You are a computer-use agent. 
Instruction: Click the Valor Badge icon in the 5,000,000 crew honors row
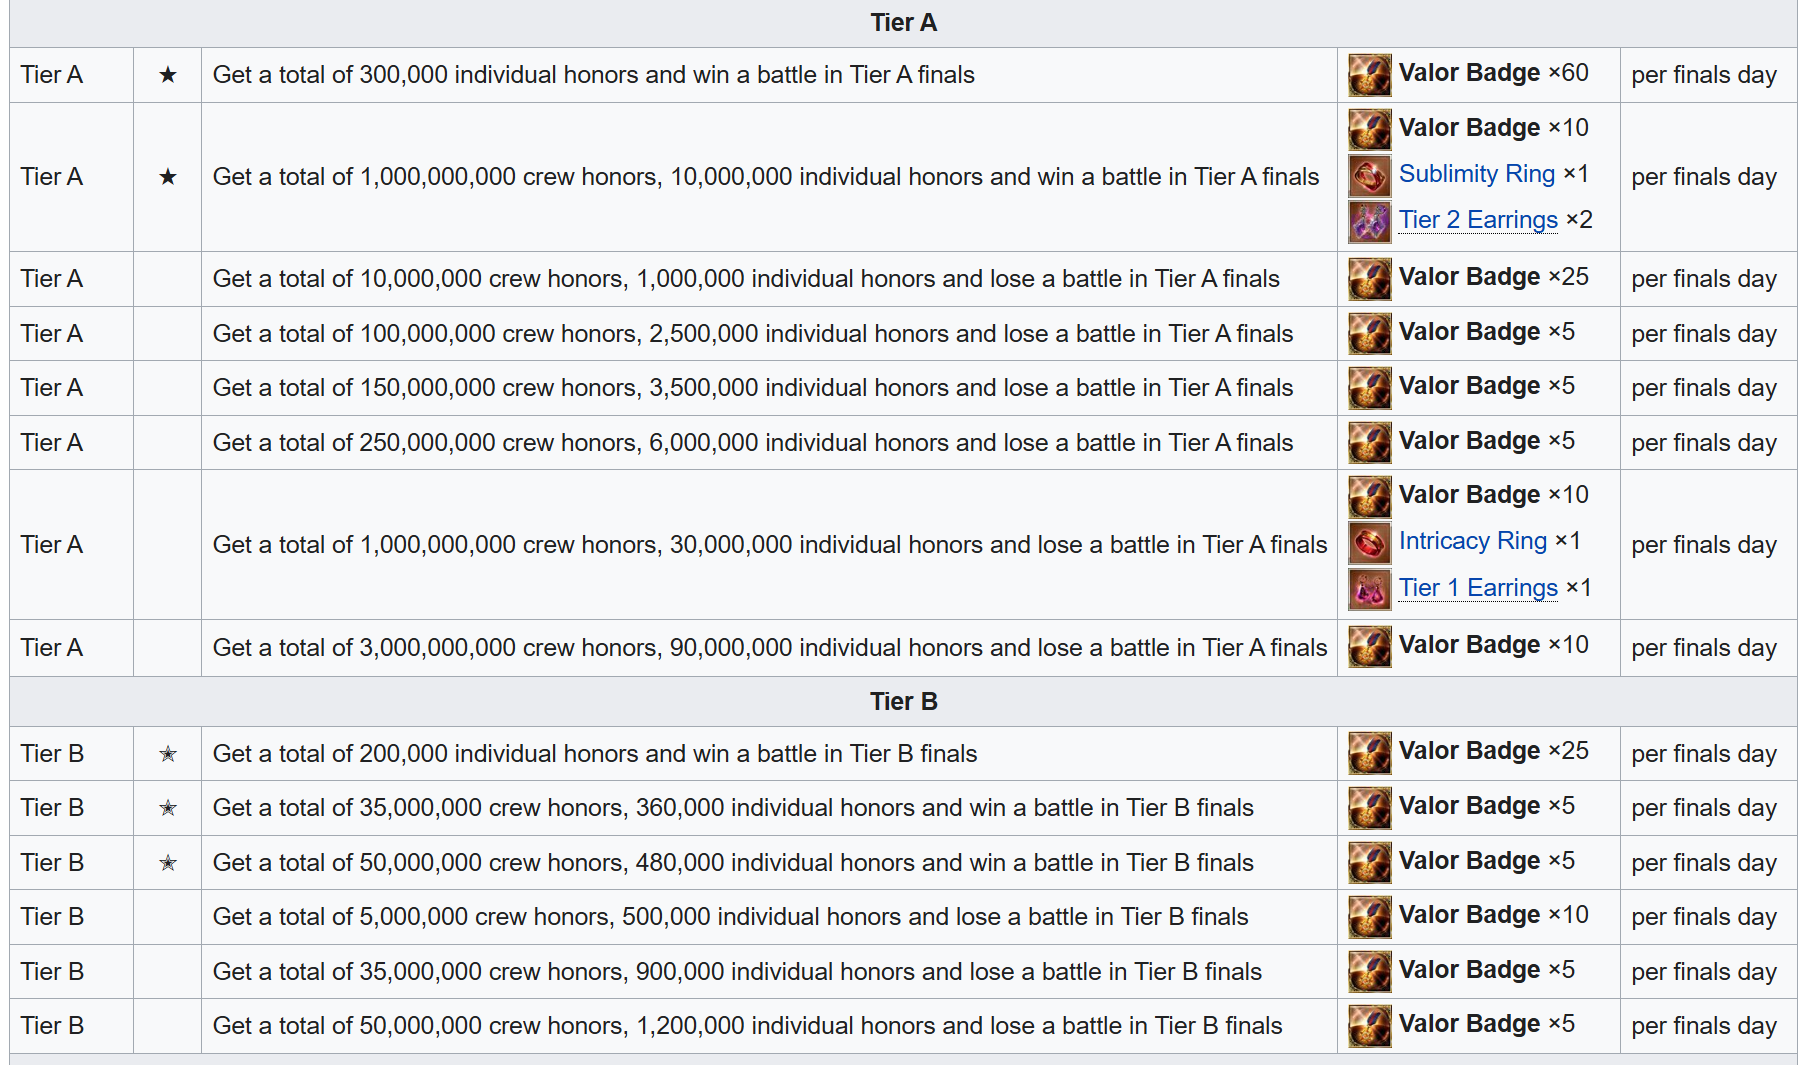click(x=1369, y=917)
